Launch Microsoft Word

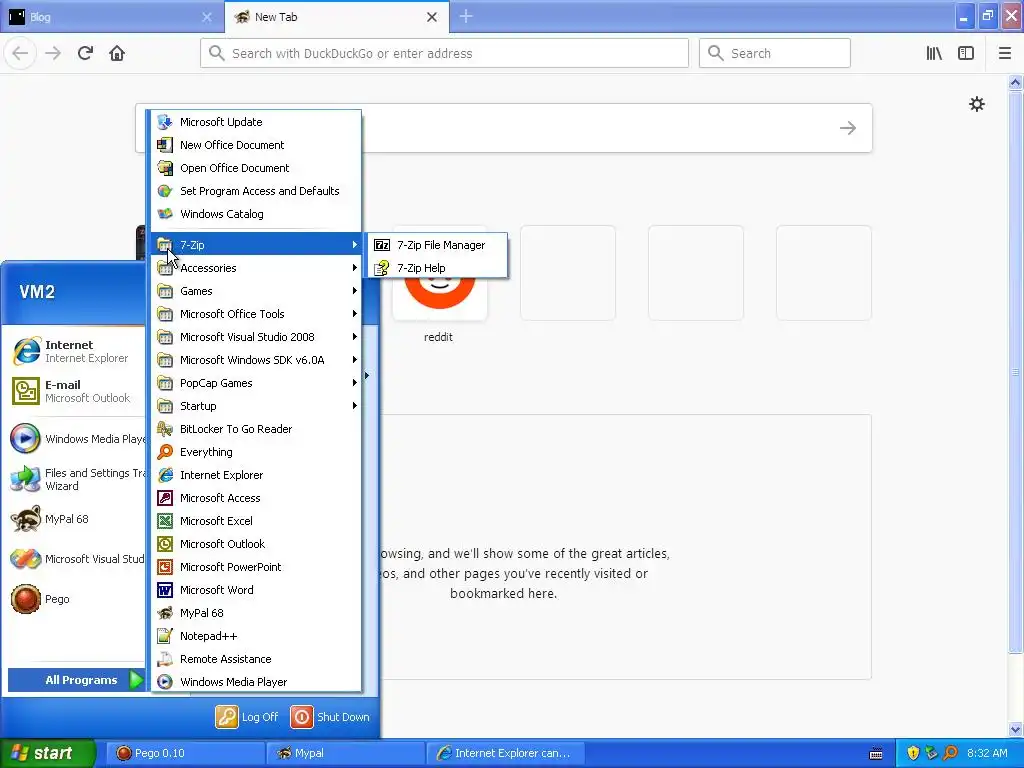click(256, 590)
